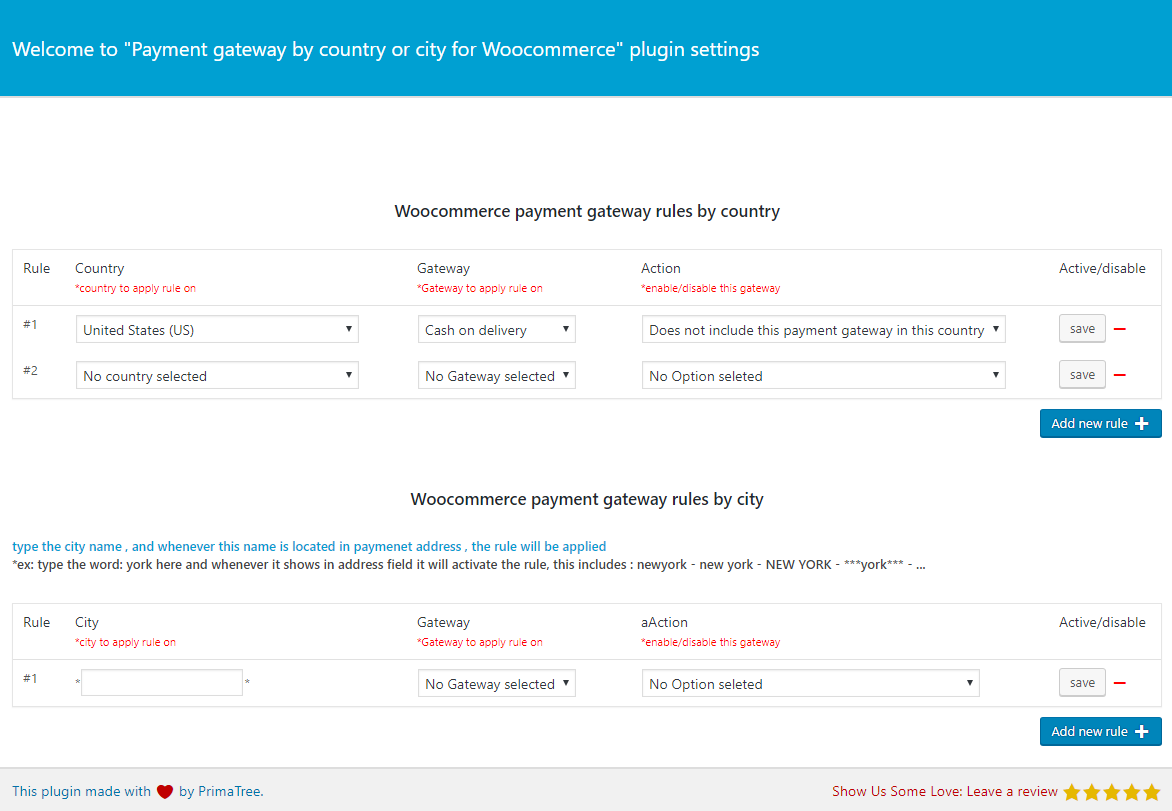Open 'No country selected' dropdown in rule #2

click(x=217, y=376)
